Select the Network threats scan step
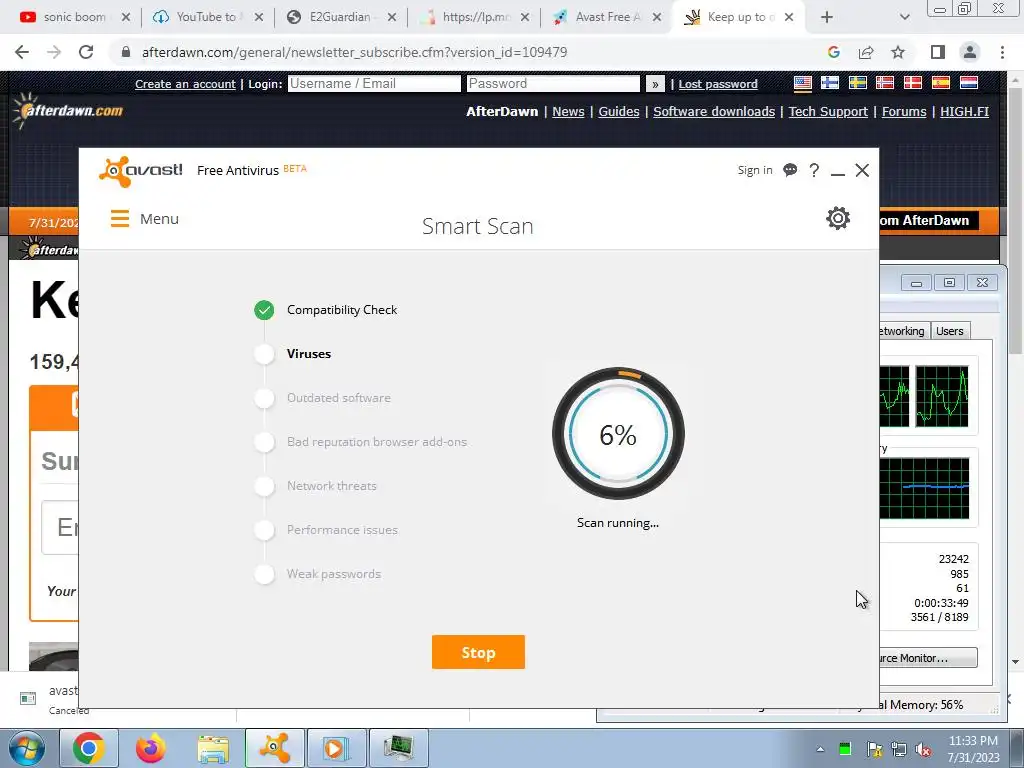 pos(332,486)
